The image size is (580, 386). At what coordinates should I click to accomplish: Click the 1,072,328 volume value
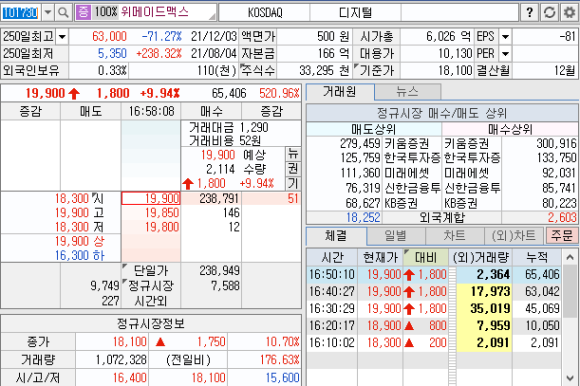(121, 359)
